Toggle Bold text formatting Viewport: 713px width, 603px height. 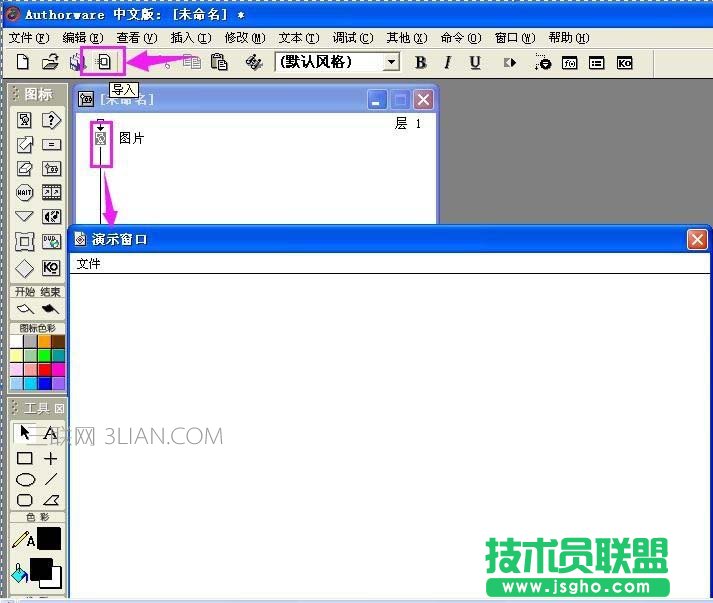point(421,62)
